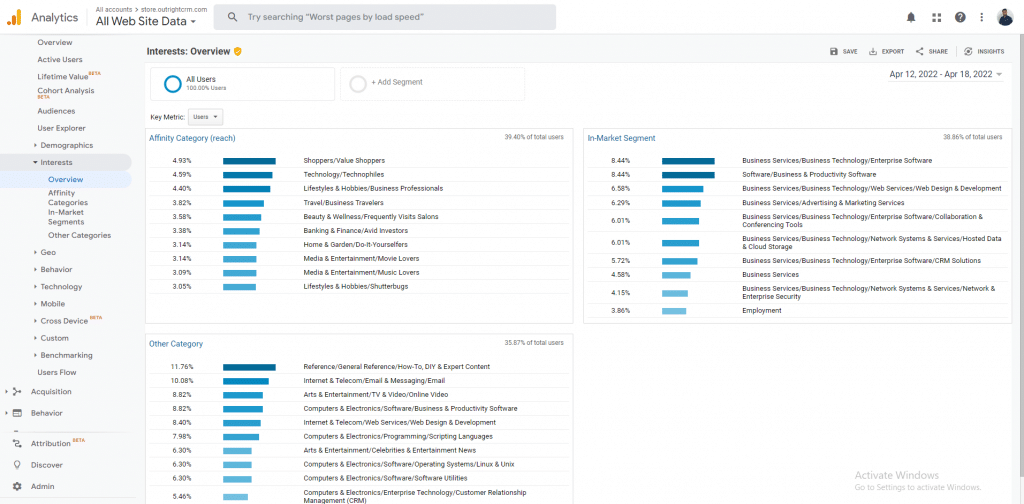Open Users Flow report
Screen dimensions: 1024x504
[57, 372]
